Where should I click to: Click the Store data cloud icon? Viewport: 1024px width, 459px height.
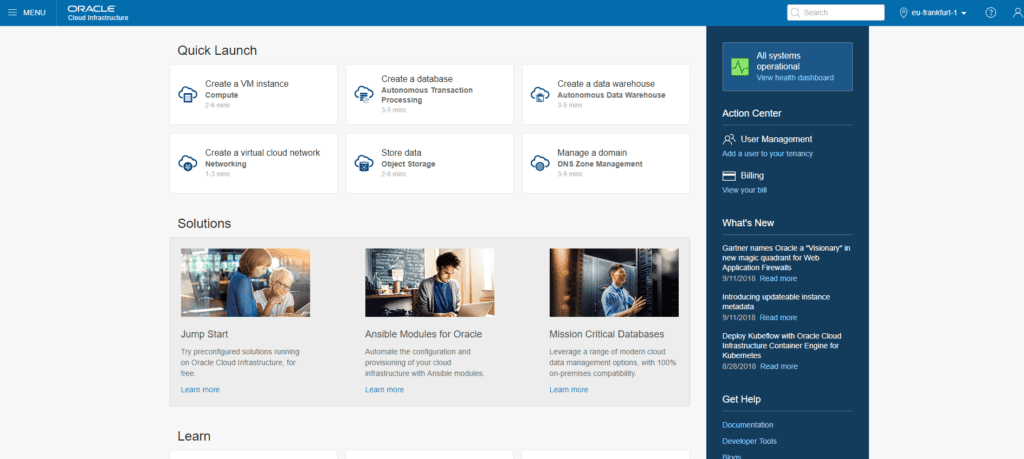pos(364,163)
